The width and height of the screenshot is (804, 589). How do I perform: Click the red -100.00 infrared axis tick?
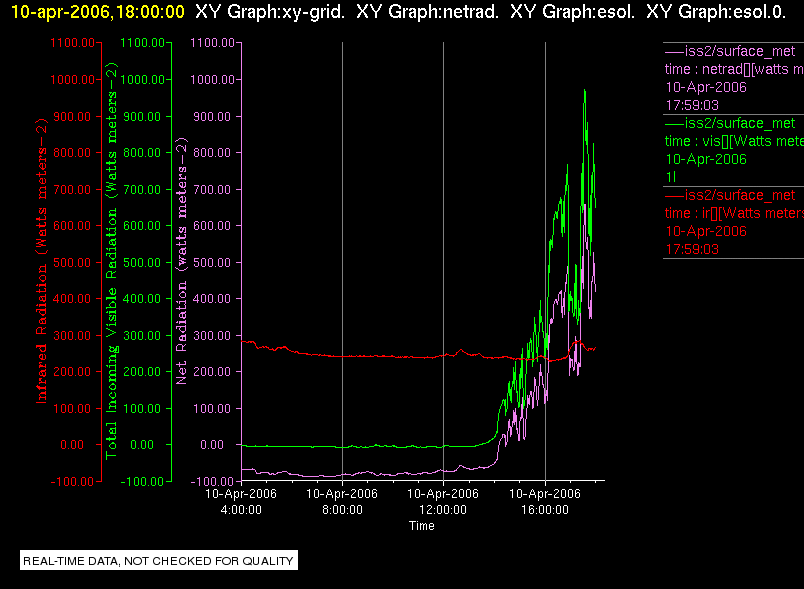pos(72,482)
